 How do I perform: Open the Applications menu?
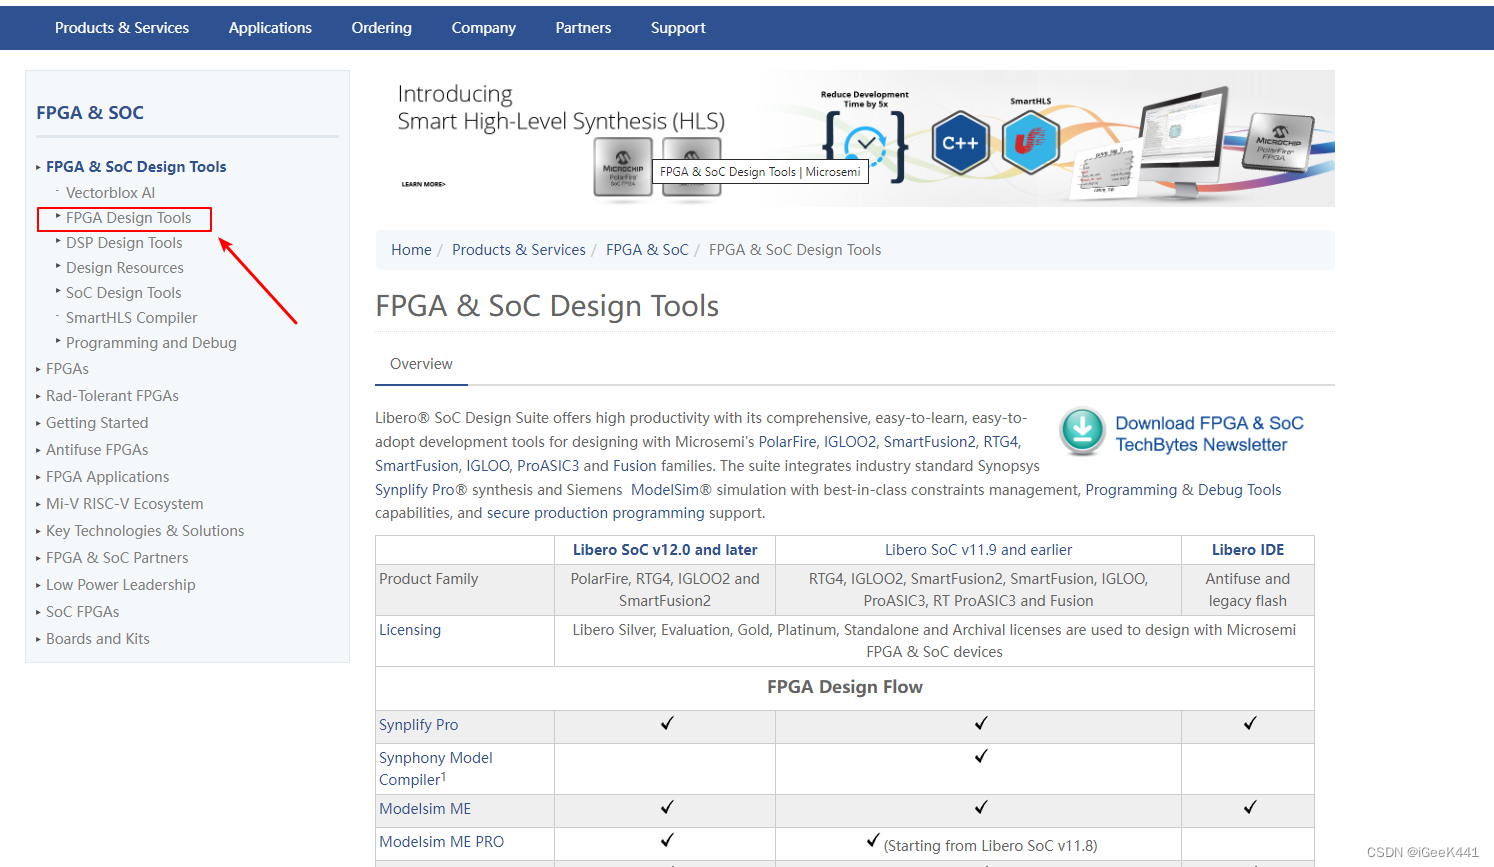[x=270, y=28]
